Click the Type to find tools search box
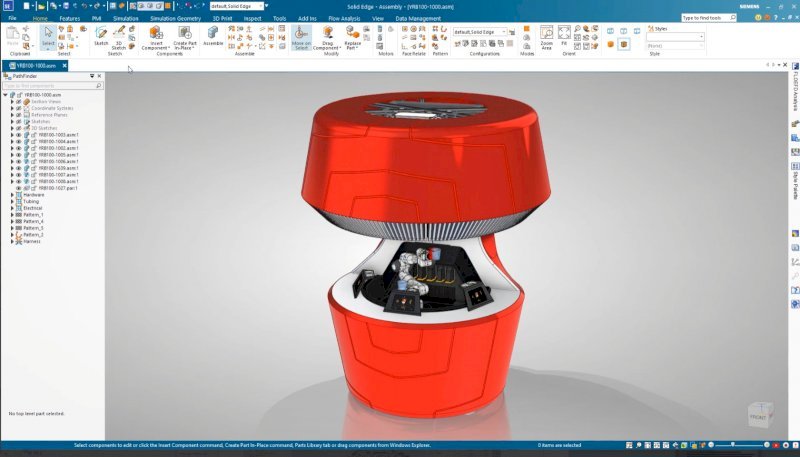The height and width of the screenshot is (457, 800). tap(709, 17)
